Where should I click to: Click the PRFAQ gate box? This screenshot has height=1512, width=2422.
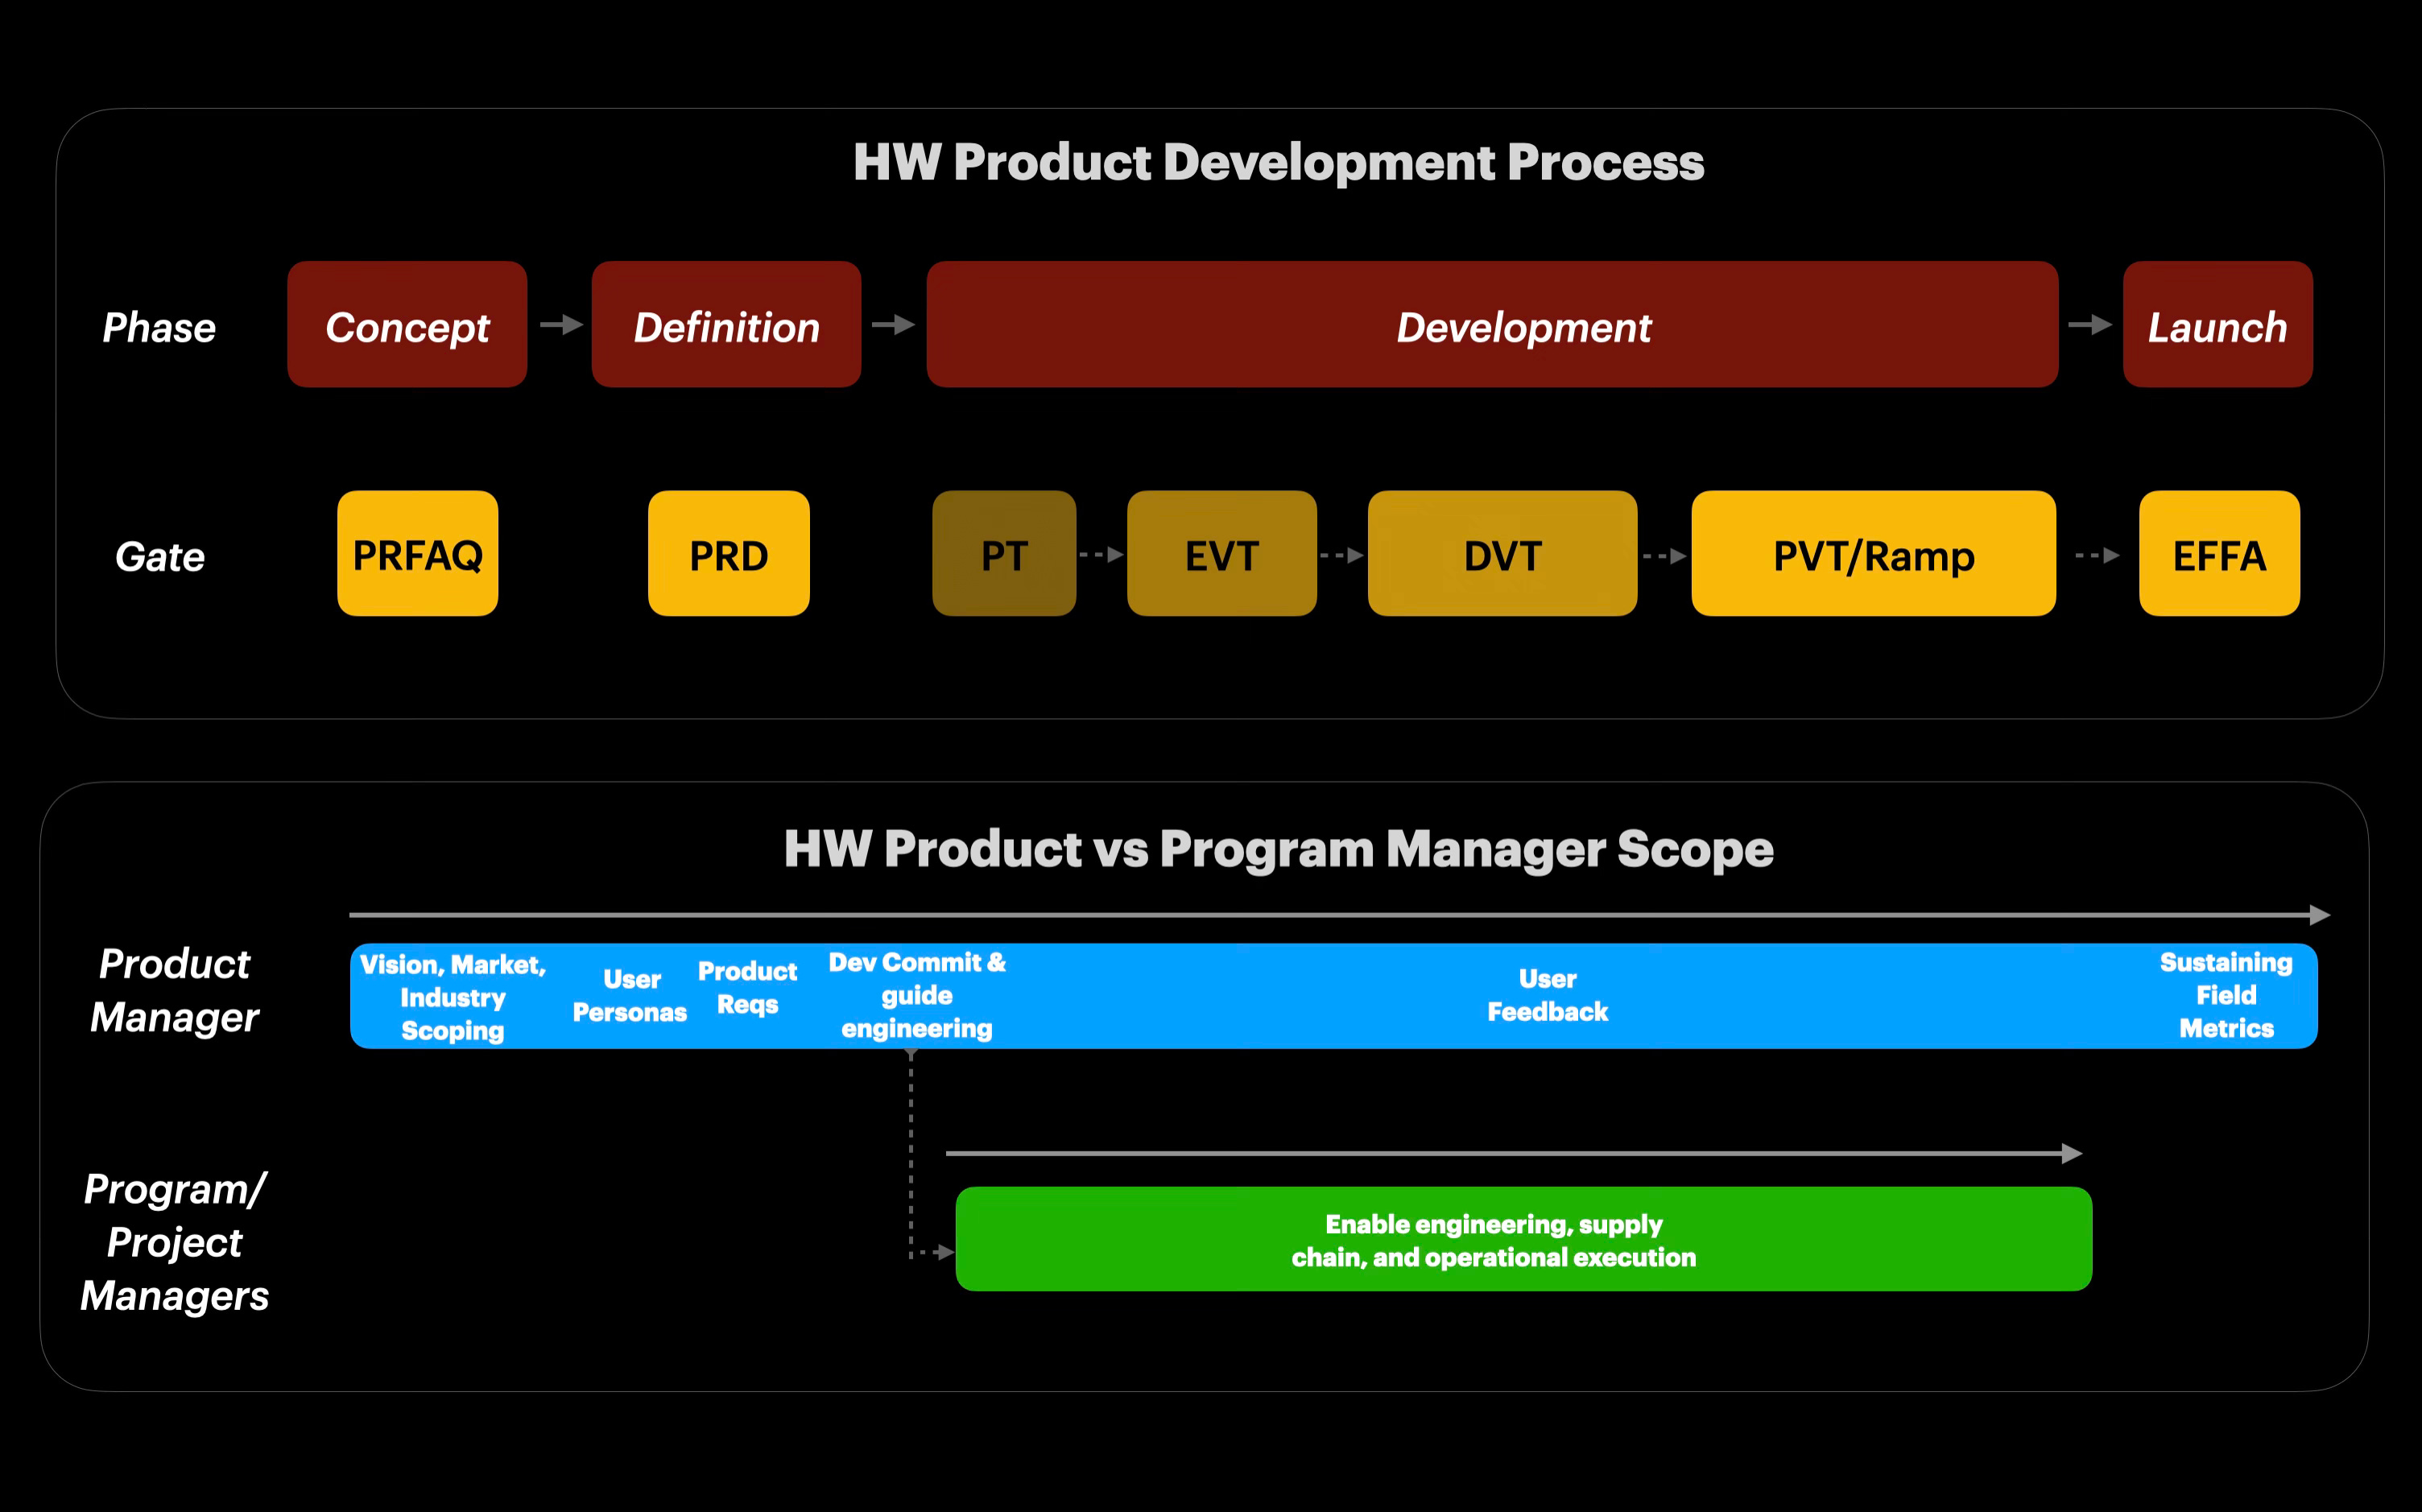tap(417, 553)
